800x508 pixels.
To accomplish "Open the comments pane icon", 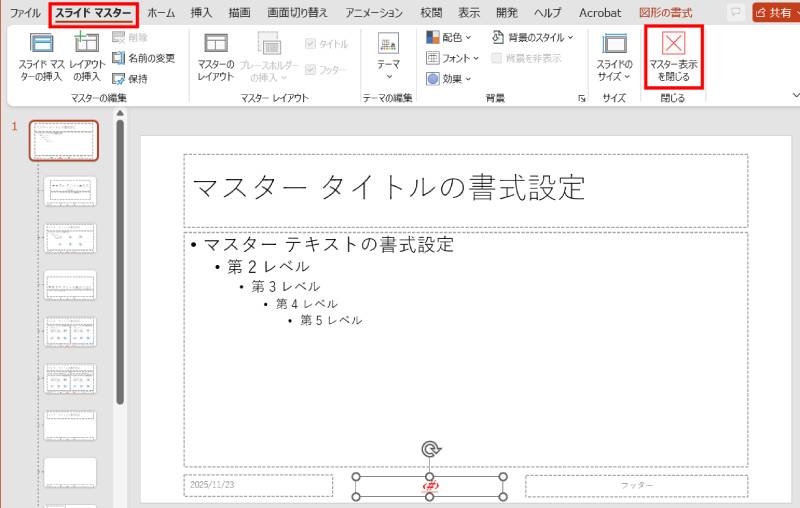I will (736, 12).
